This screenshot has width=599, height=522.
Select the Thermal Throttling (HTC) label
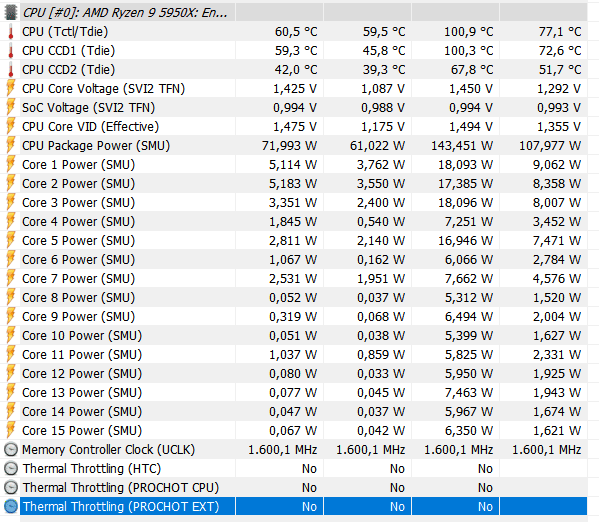pyautogui.click(x=92, y=469)
